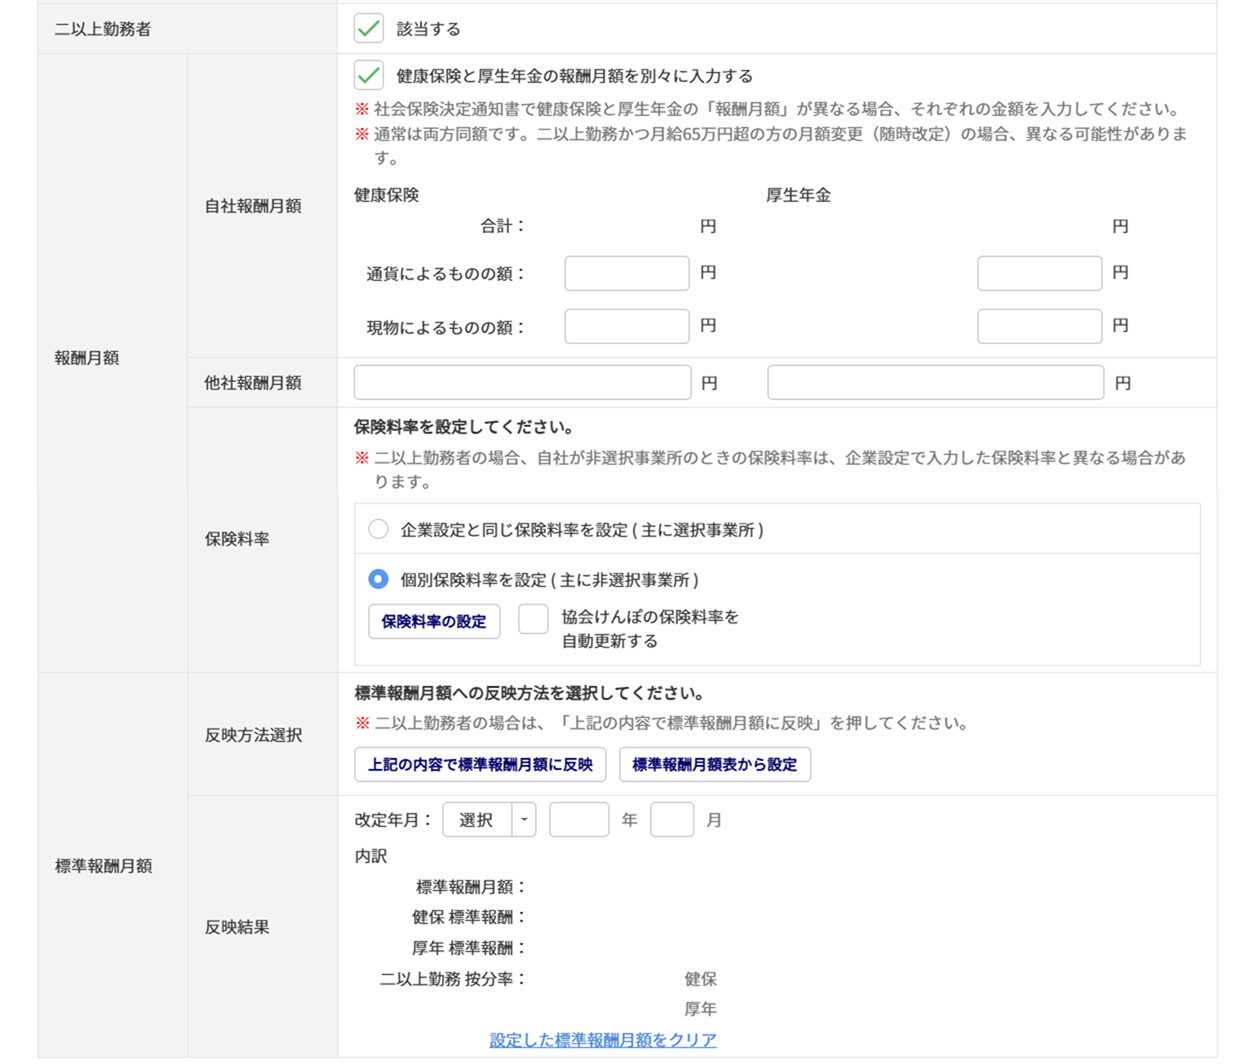Viewport: 1255px width, 1064px height.
Task: Select 個別保険料率を設定 radio option
Action: [378, 580]
